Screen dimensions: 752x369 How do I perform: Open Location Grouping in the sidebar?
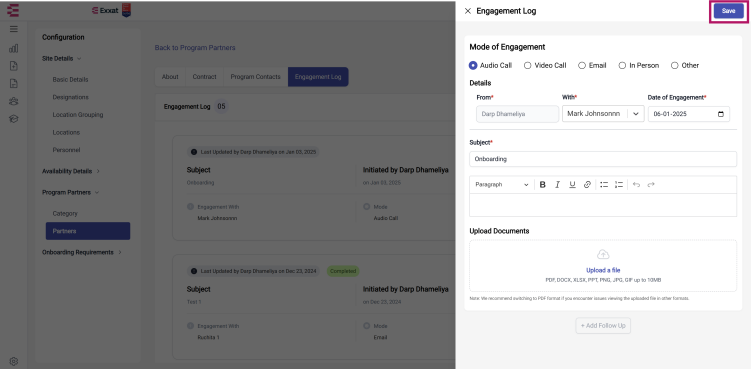78,115
